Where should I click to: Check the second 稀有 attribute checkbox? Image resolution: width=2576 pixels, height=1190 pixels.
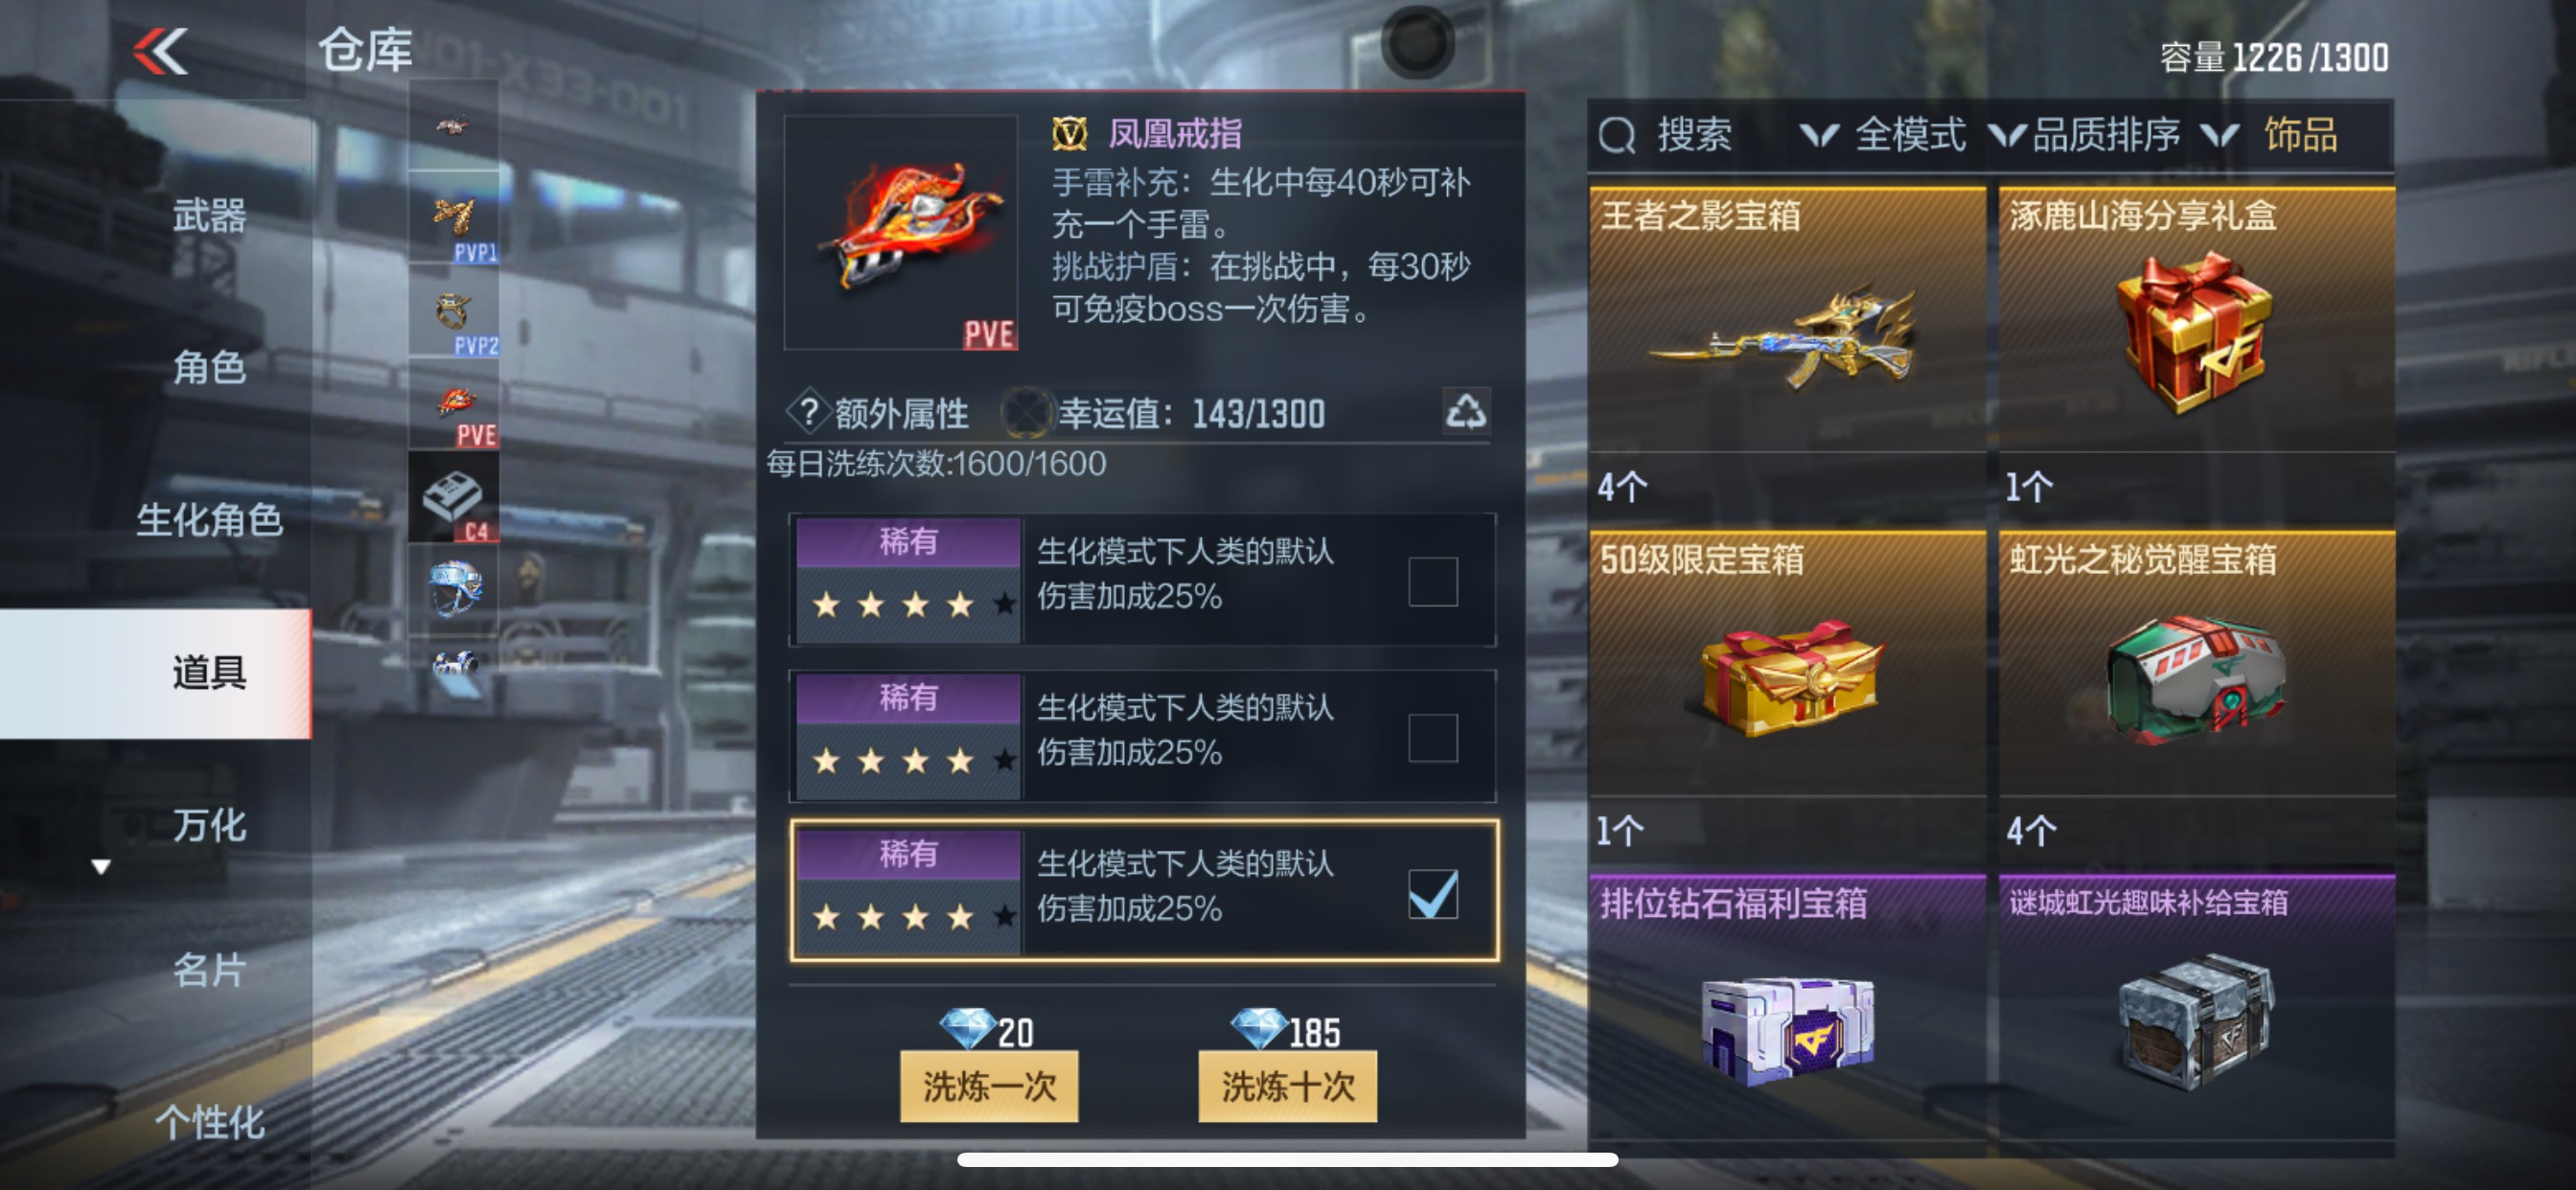tap(1432, 738)
